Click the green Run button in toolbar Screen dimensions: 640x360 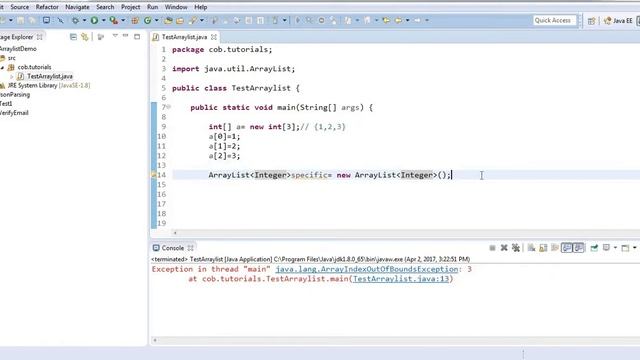coord(94,20)
